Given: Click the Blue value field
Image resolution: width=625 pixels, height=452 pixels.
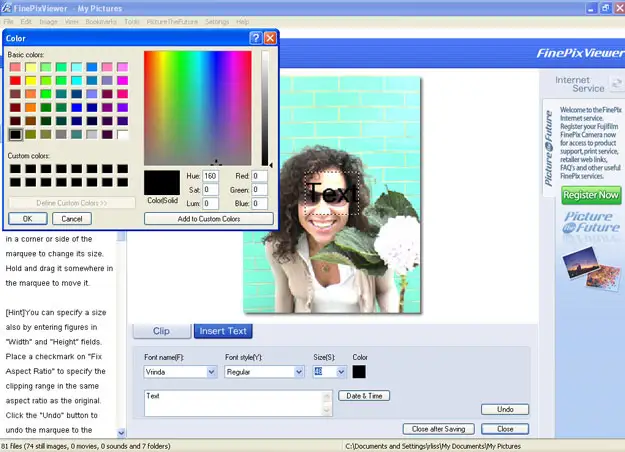Looking at the screenshot, I should [259, 203].
